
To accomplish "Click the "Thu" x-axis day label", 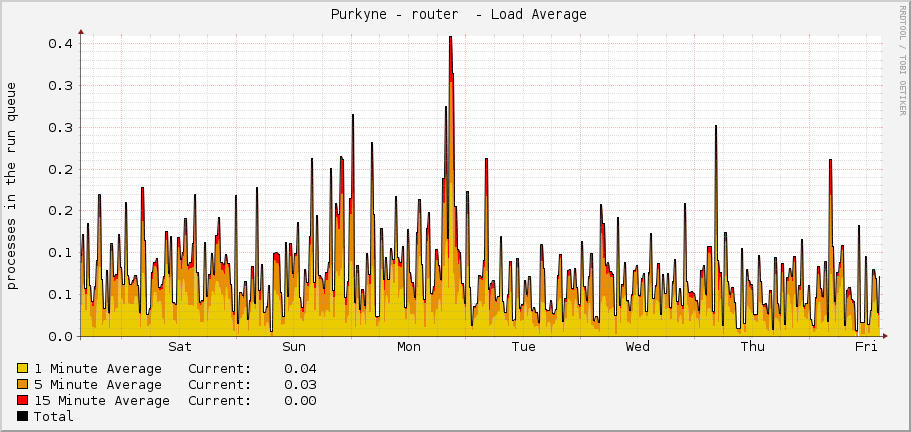I will [752, 347].
